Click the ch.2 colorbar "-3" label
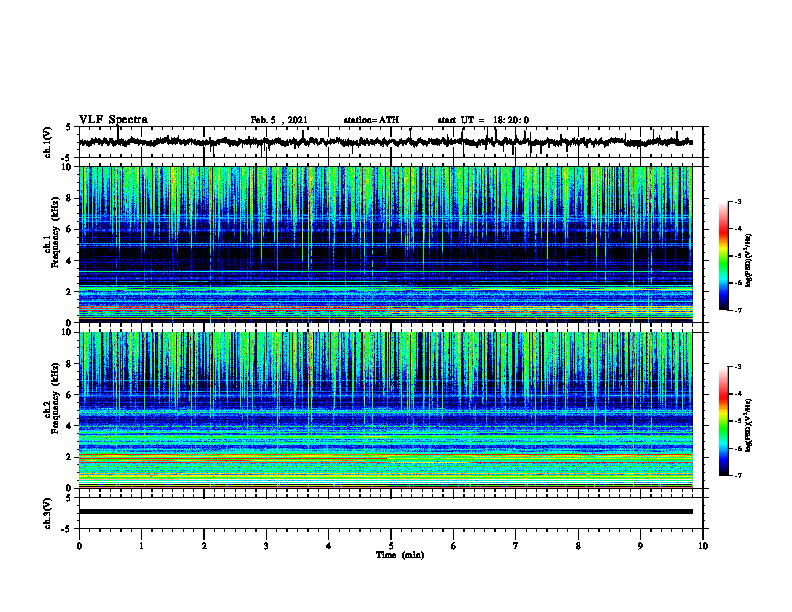 (x=738, y=367)
